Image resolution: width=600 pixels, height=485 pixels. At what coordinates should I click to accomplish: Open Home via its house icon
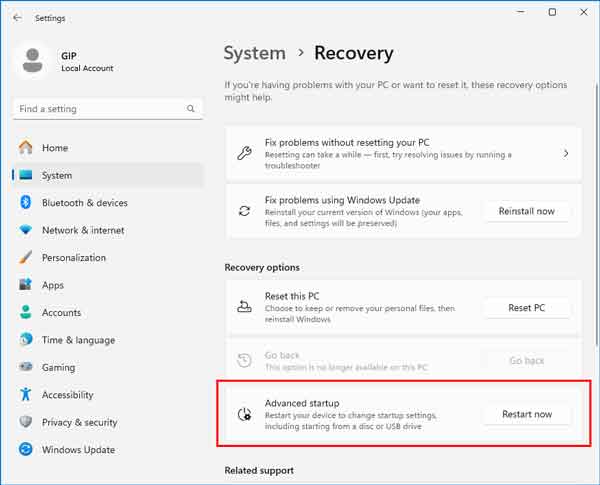[26, 147]
